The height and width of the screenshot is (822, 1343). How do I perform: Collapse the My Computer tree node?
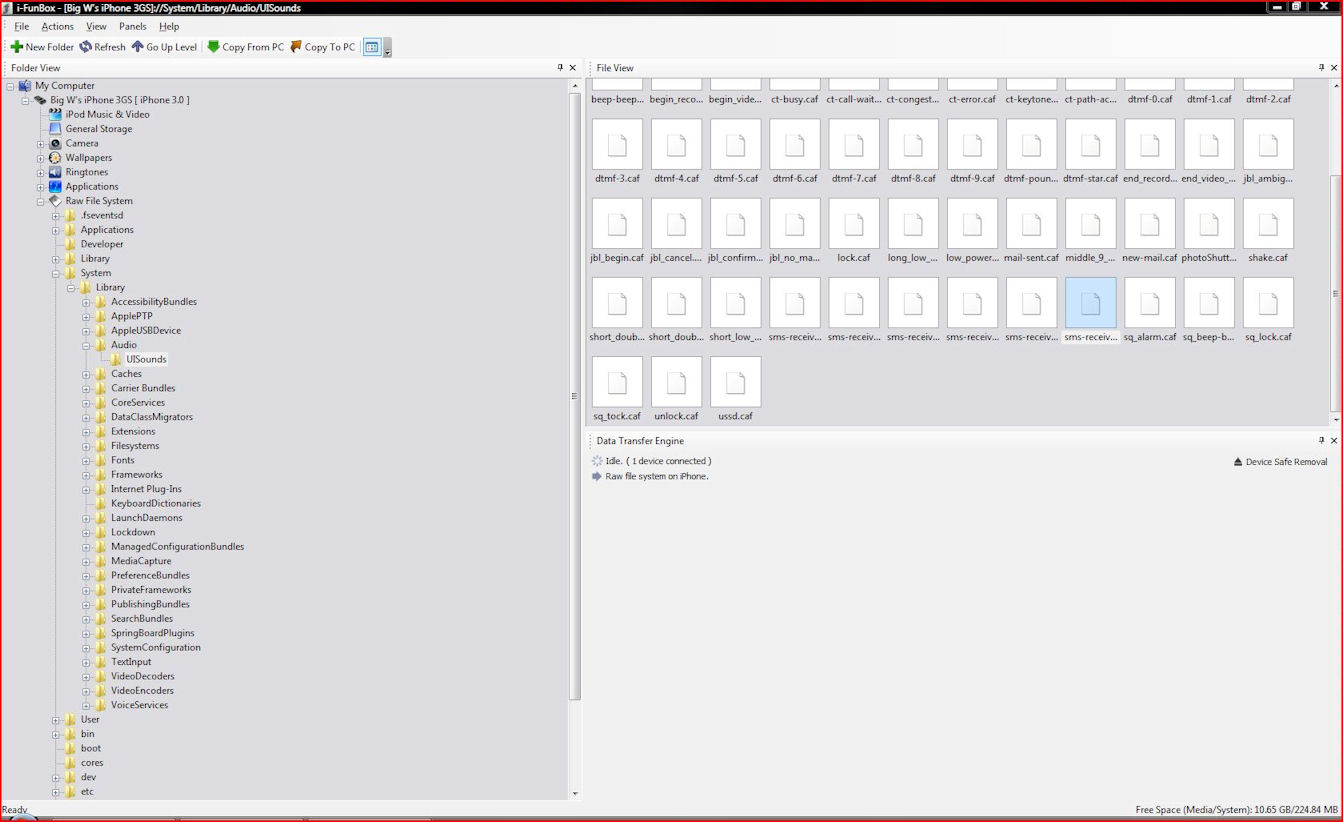coord(10,86)
